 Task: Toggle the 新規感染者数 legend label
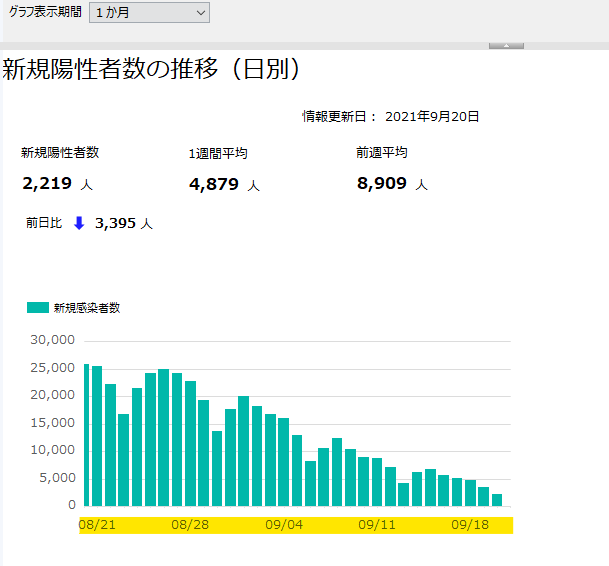tap(87, 308)
